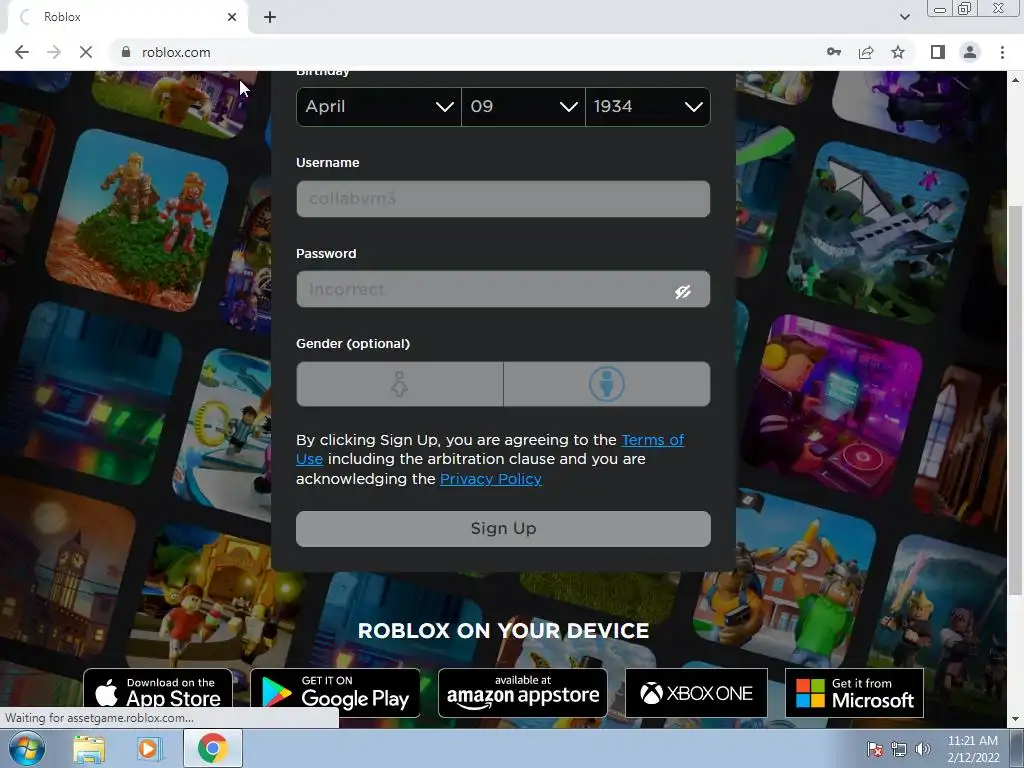This screenshot has width=1024, height=768.
Task: Share this page using the share icon
Action: coord(866,52)
